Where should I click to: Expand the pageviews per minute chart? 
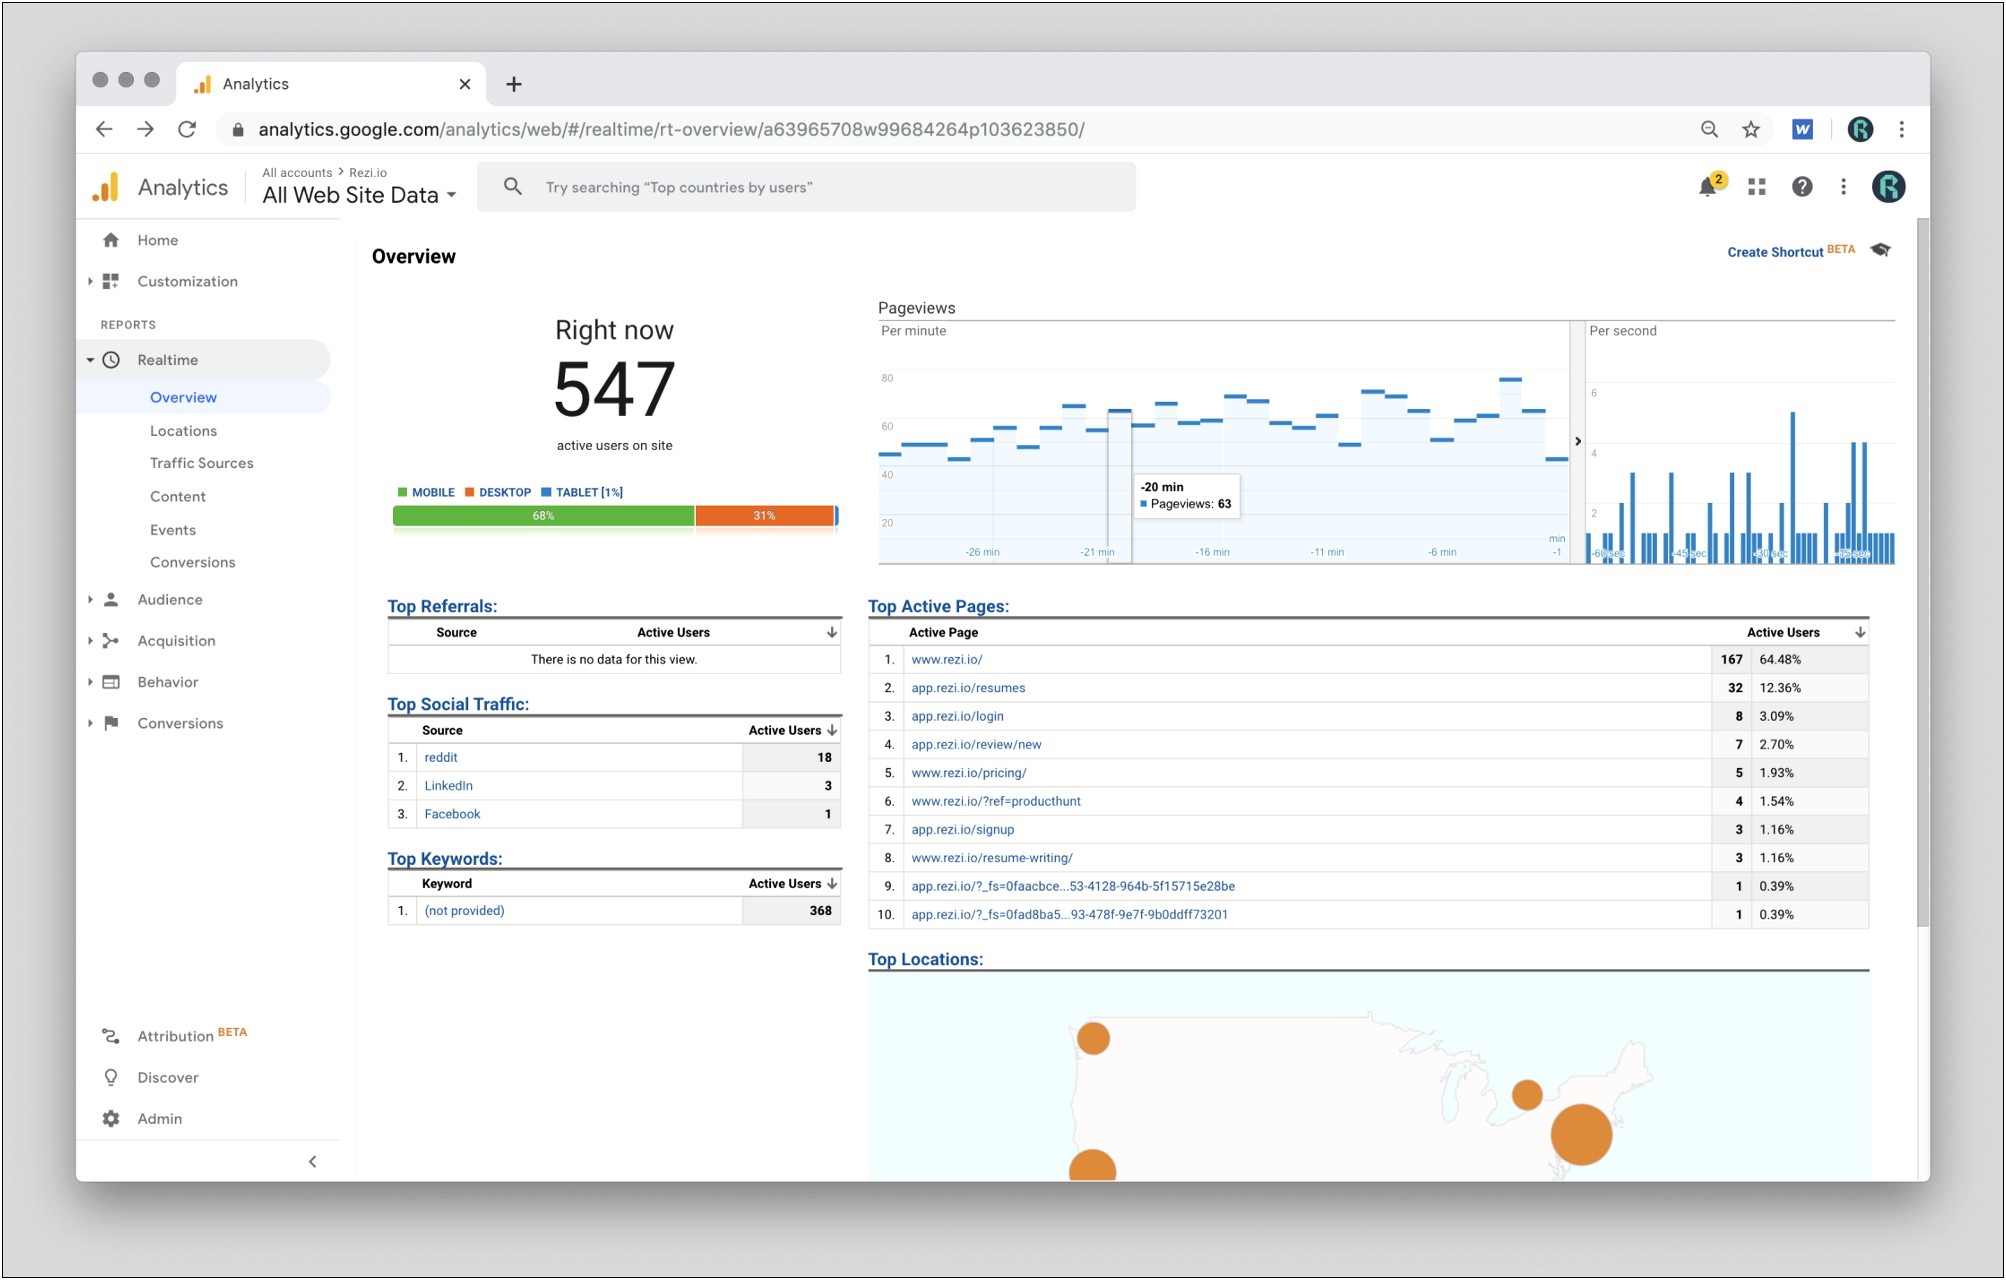1576,442
